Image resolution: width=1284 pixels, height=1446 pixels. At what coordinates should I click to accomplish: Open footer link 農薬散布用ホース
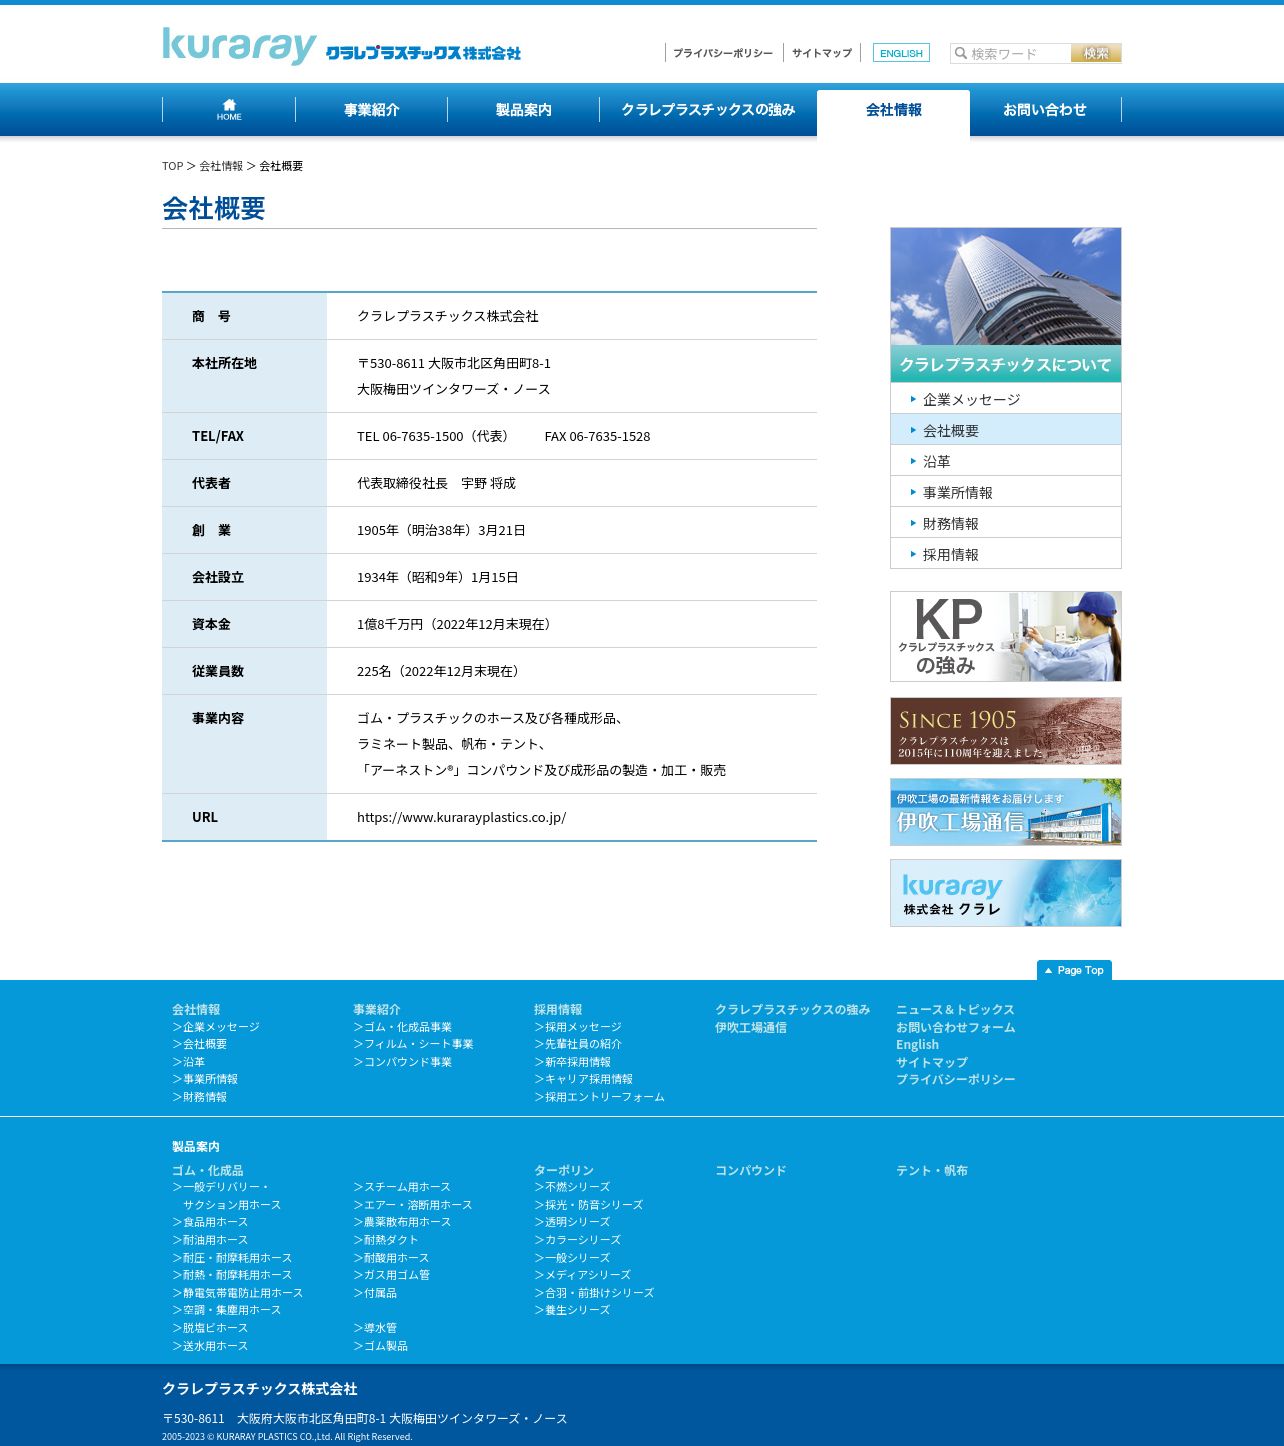coord(402,1222)
